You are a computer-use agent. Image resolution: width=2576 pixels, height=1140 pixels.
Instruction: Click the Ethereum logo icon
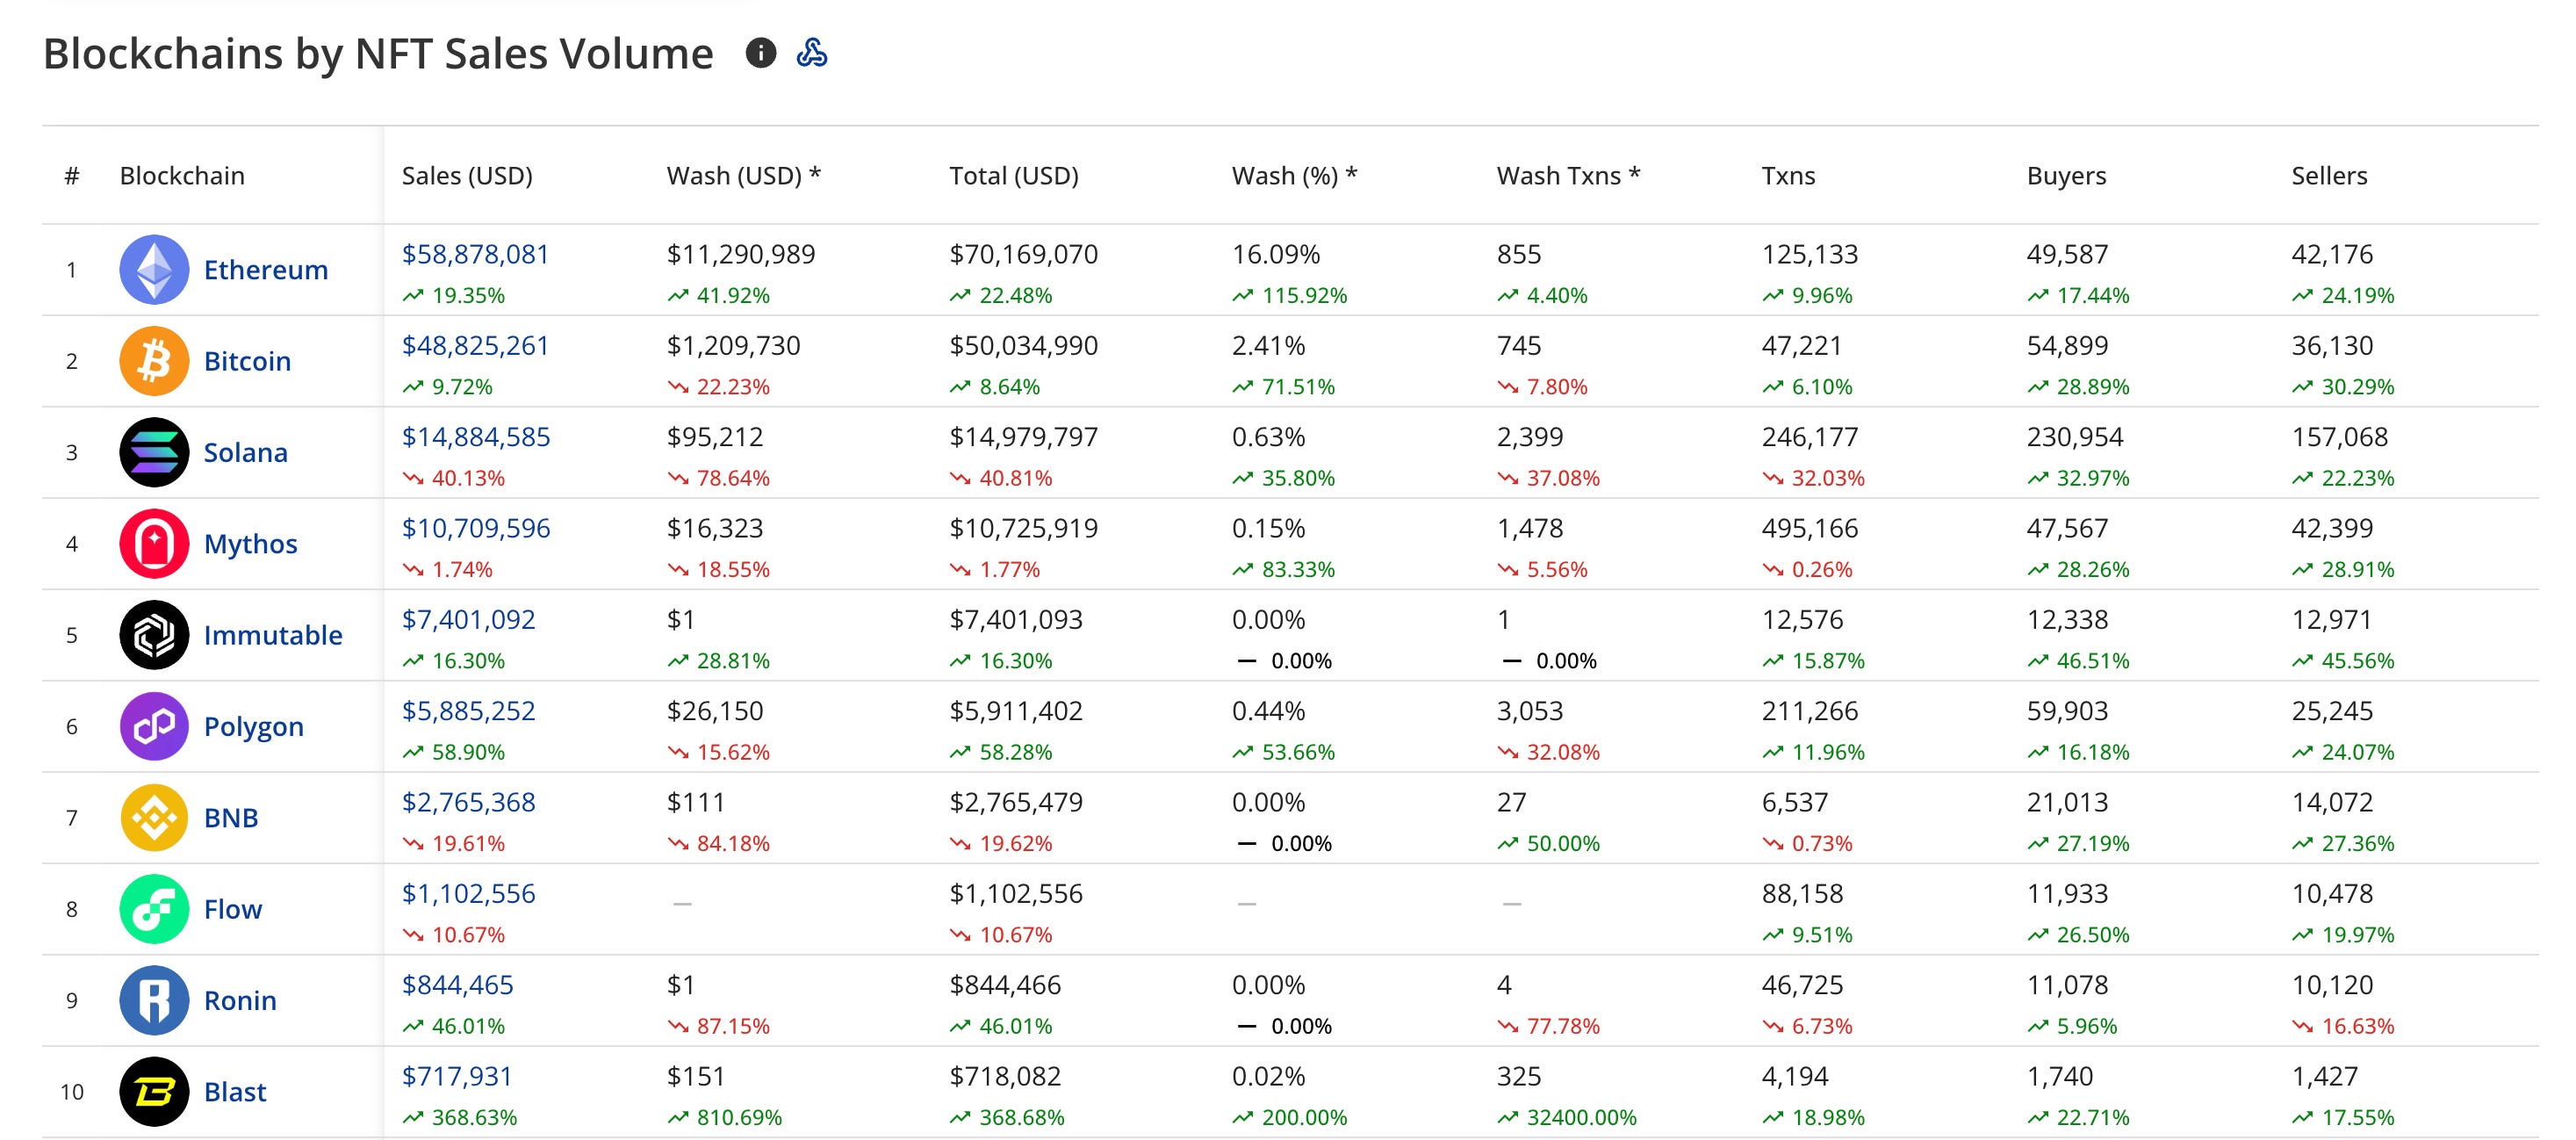point(154,270)
